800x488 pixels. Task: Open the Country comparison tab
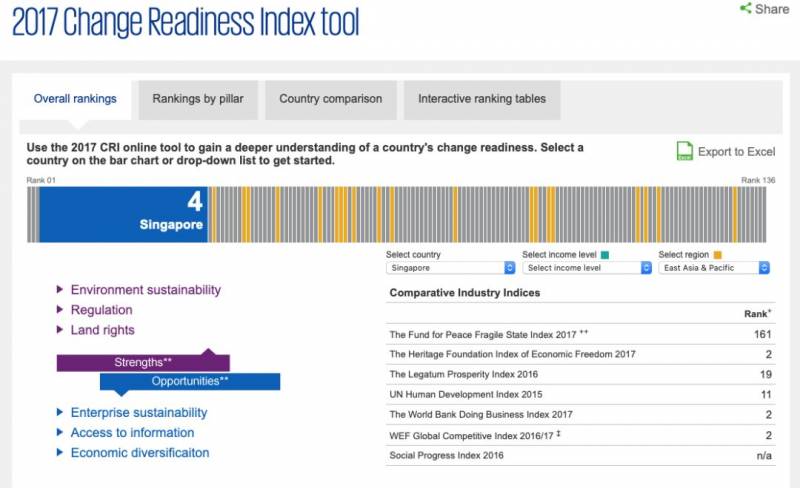click(x=330, y=99)
